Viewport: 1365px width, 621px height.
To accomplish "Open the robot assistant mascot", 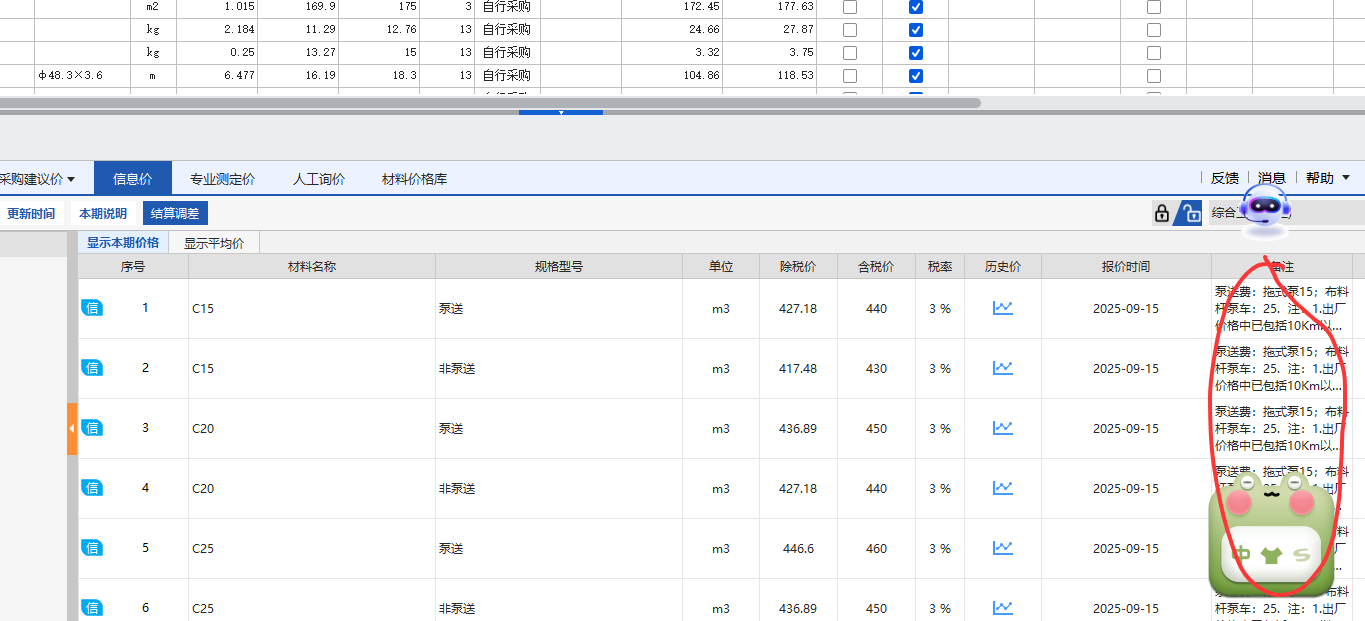I will (x=1265, y=211).
